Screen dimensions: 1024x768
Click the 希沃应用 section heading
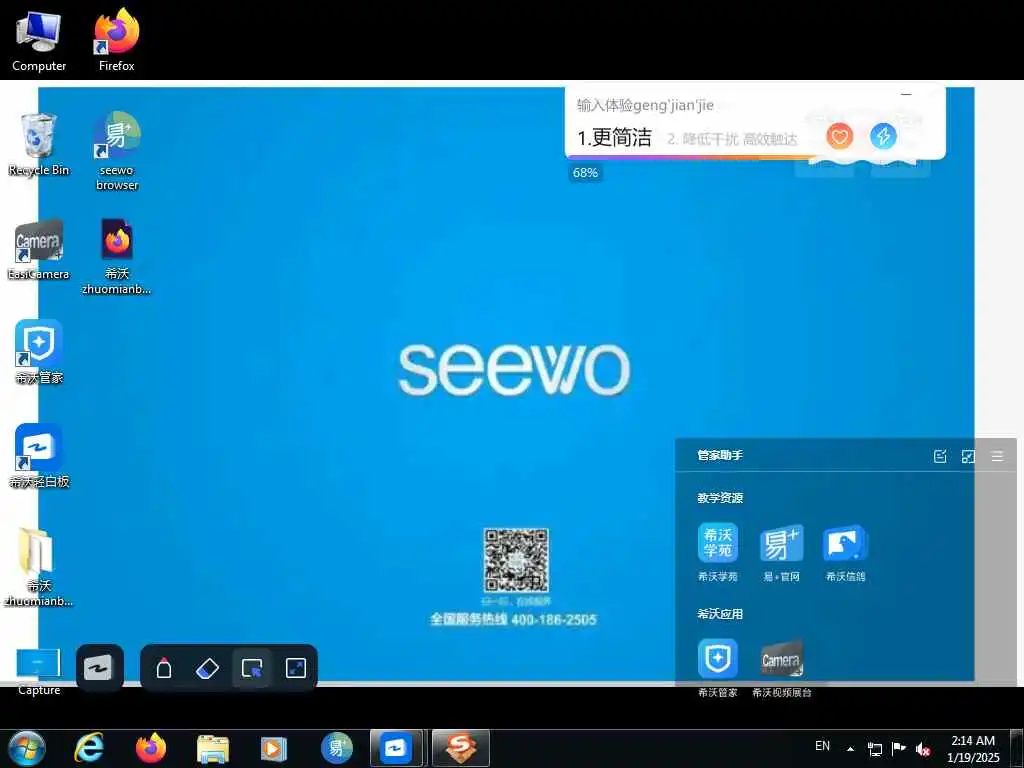[720, 614]
